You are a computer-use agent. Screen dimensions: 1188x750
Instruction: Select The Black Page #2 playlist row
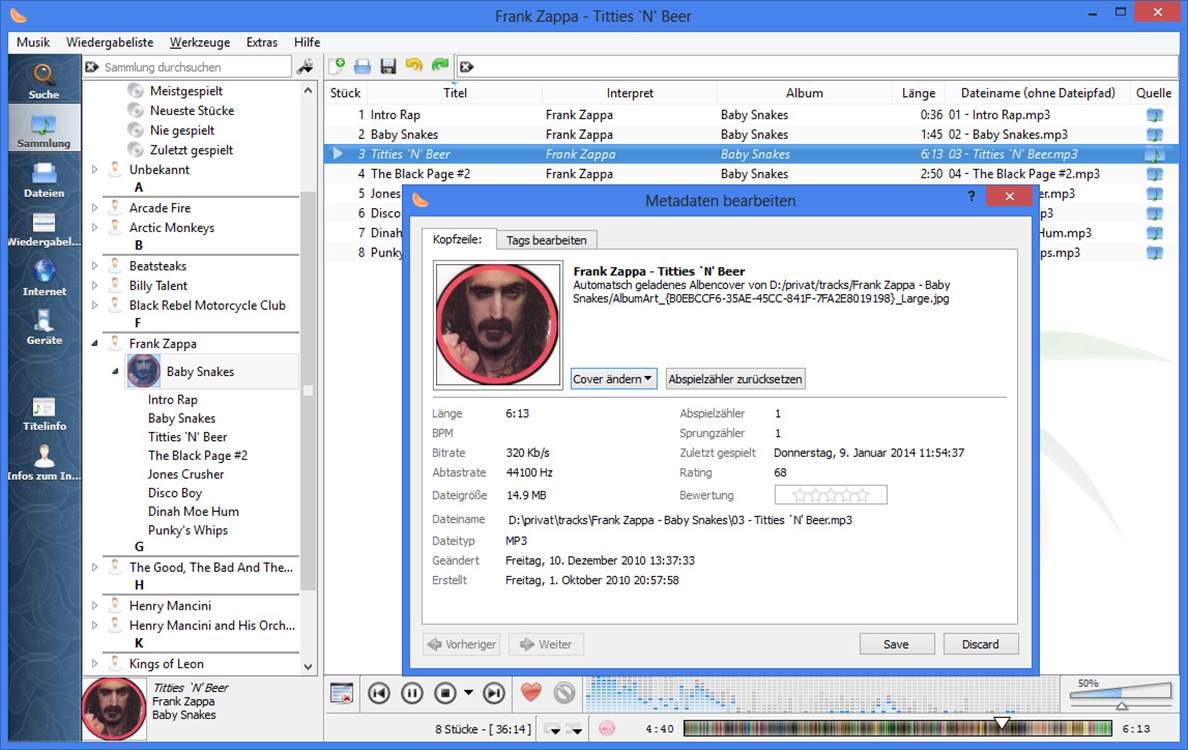751,173
